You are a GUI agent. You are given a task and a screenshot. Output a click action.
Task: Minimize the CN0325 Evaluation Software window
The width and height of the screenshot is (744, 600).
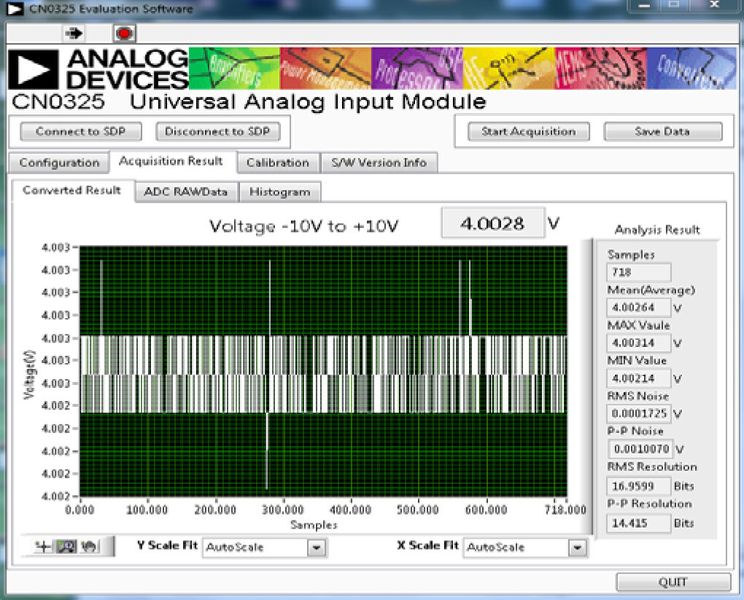(644, 5)
